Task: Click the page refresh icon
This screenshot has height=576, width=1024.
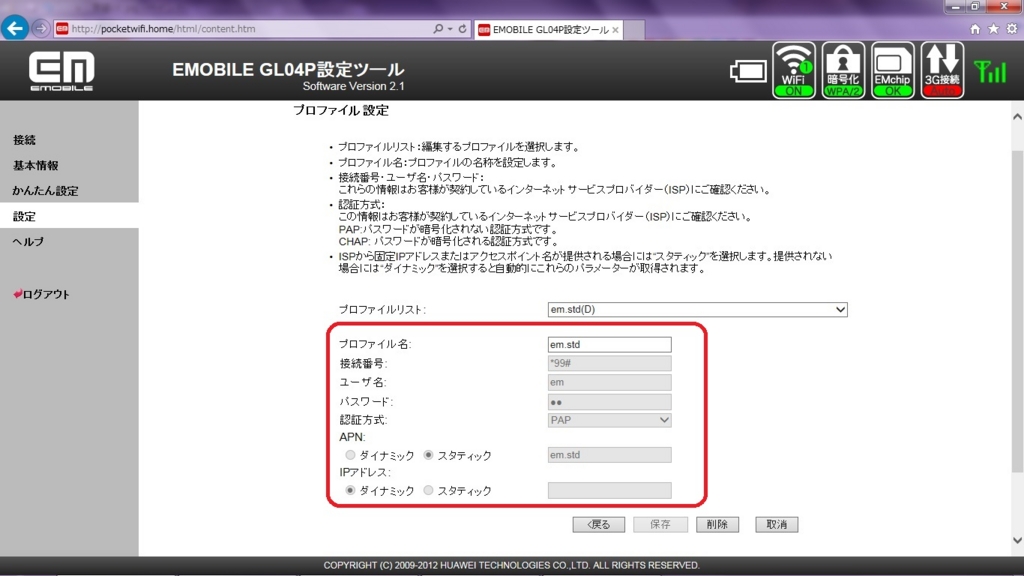Action: (x=462, y=29)
